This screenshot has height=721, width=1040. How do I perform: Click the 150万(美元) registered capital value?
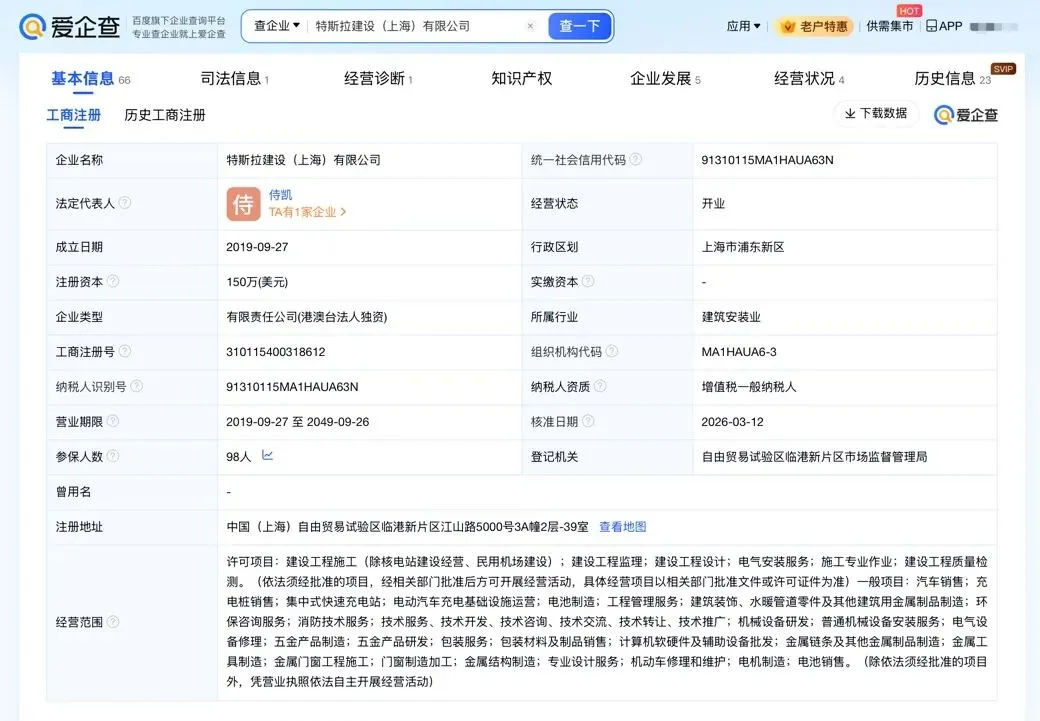(257, 282)
